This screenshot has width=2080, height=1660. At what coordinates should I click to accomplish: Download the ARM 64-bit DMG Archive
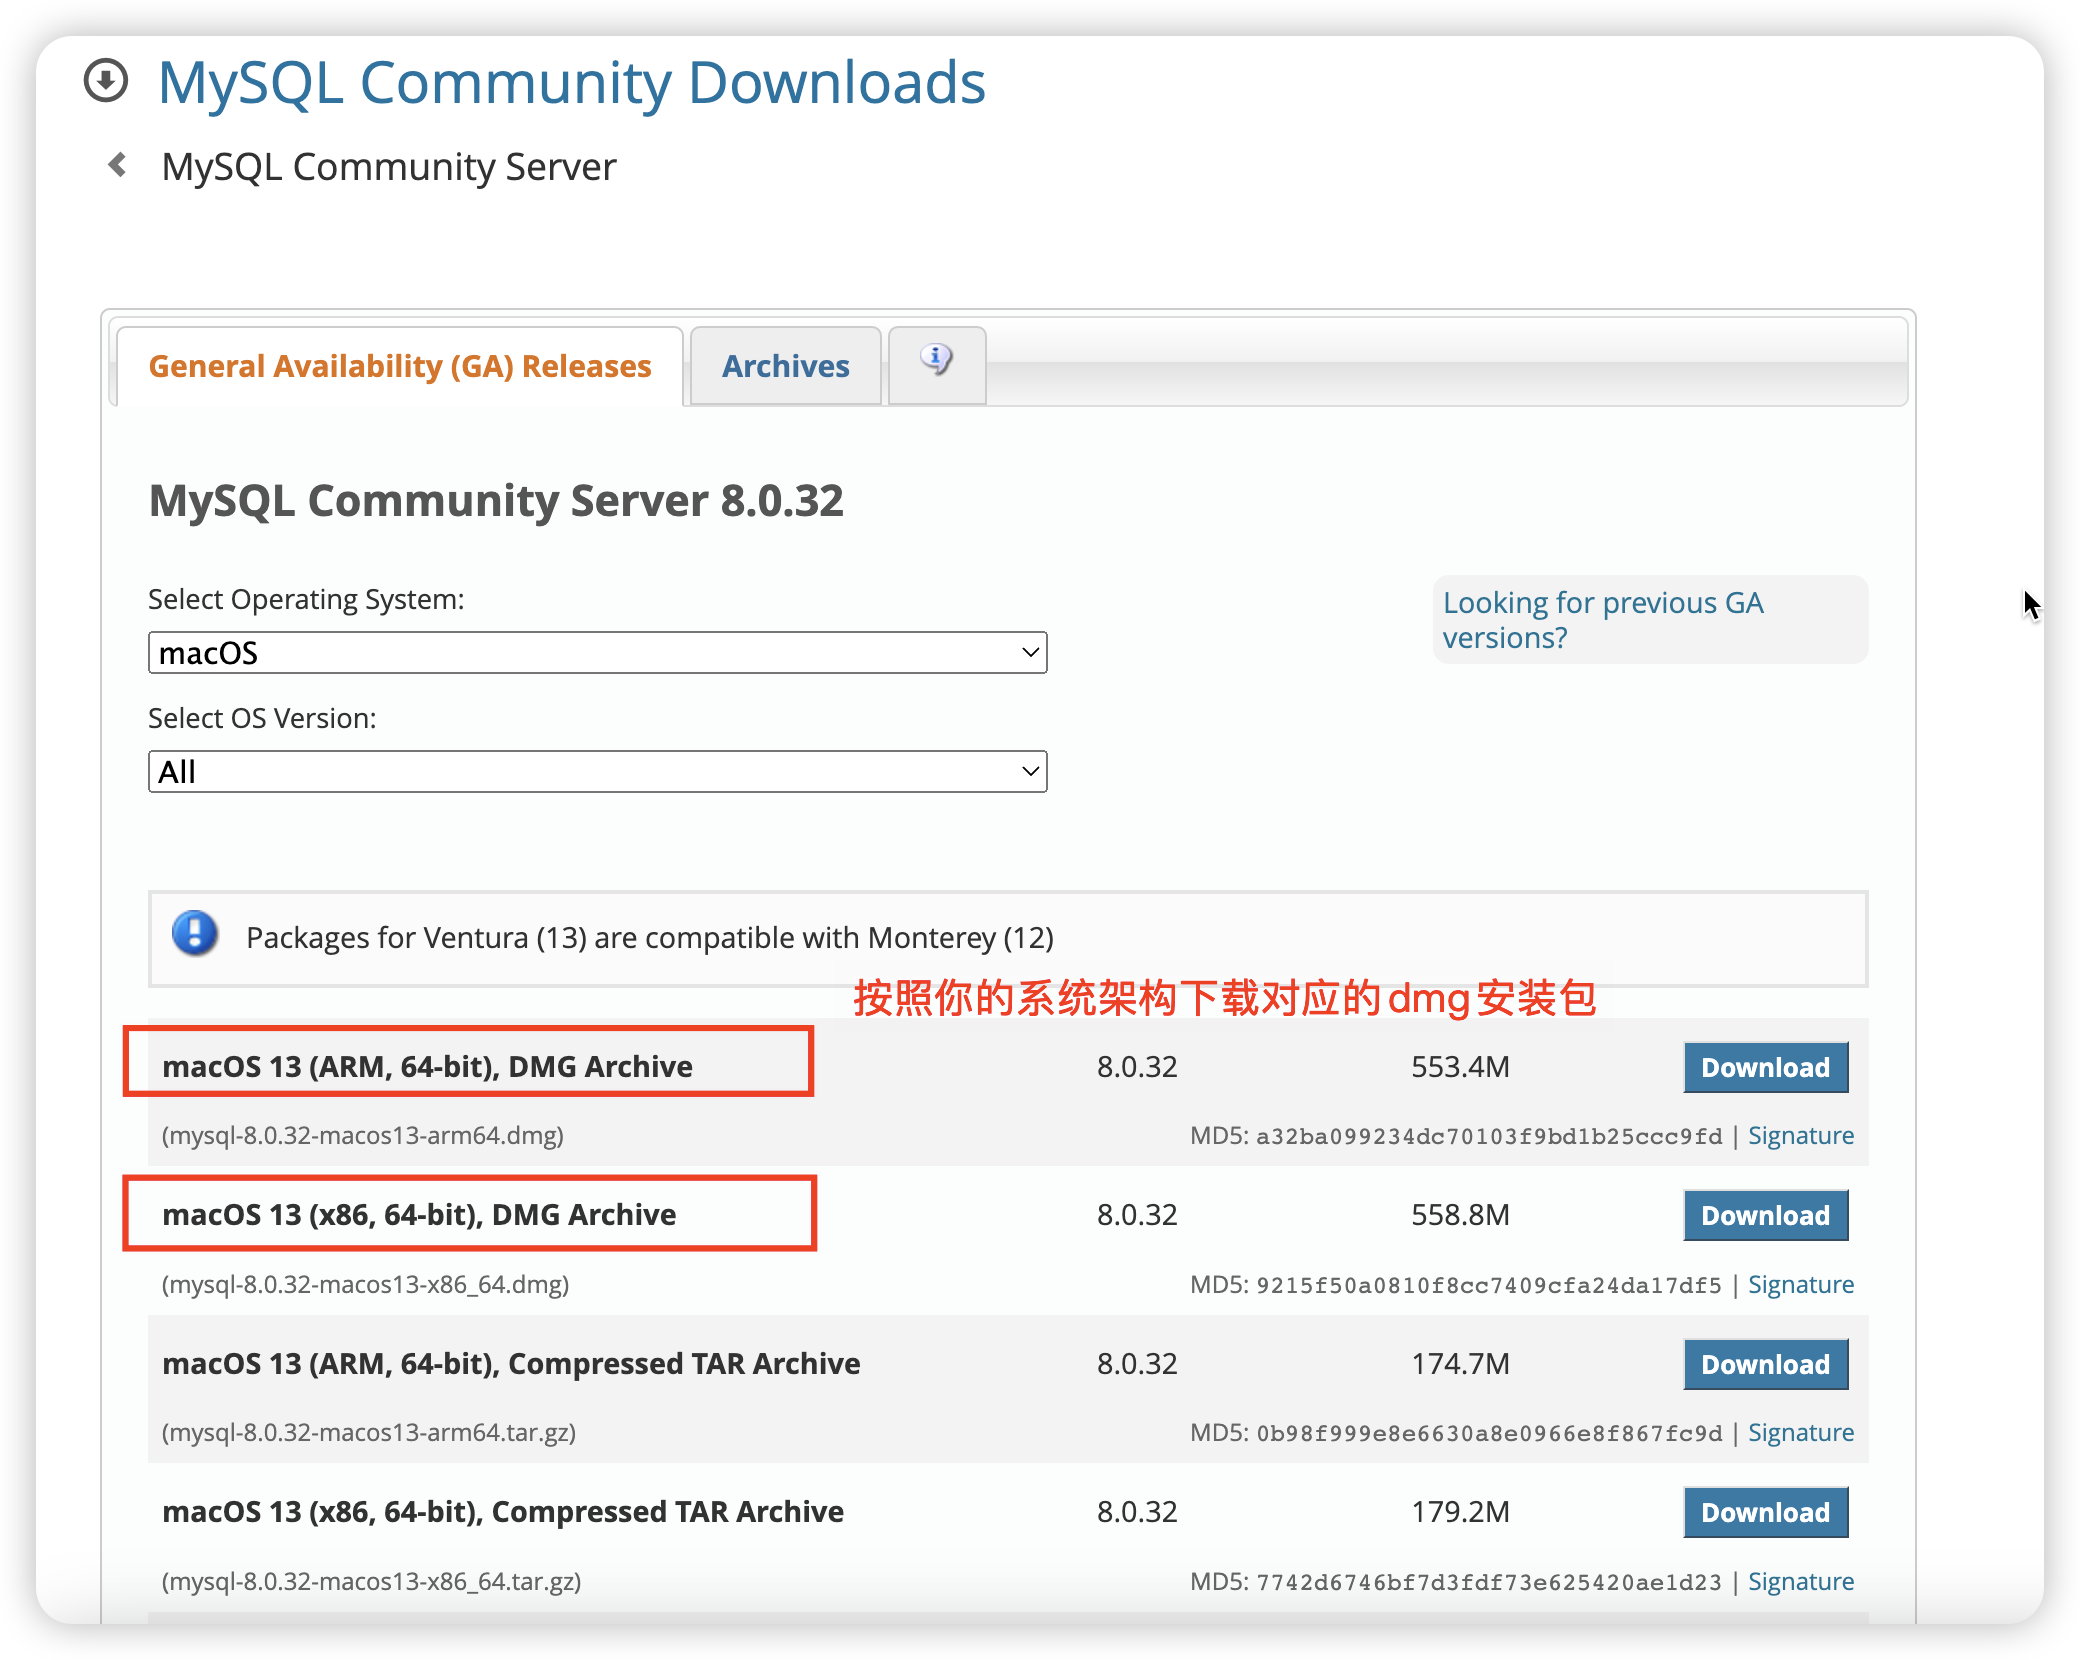click(1765, 1067)
